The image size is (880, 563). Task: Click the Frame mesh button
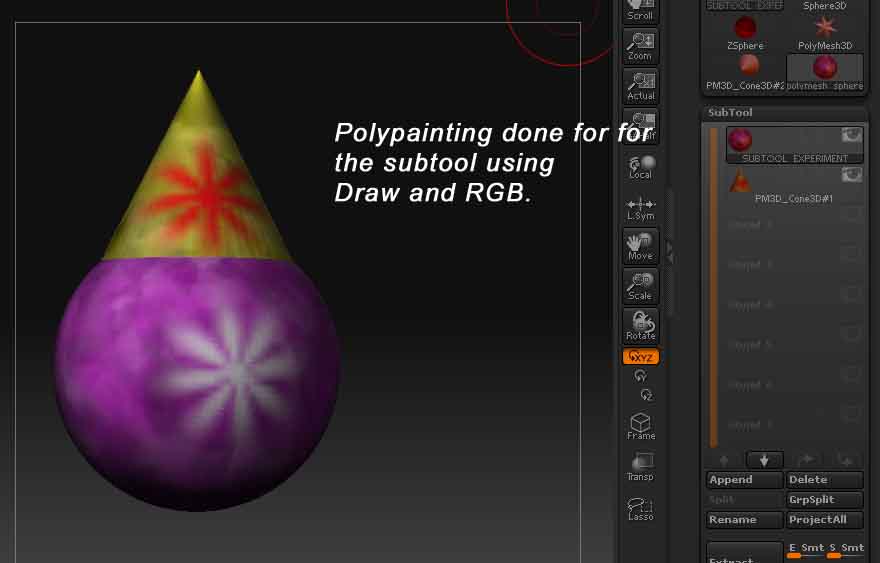coord(640,427)
